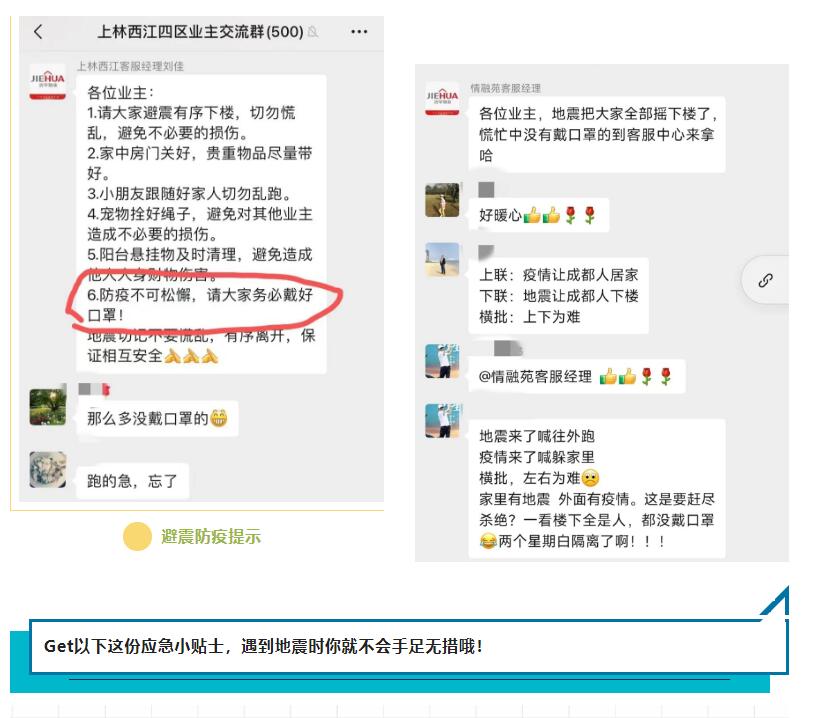
Task: Tap the garden tree avatar in left chat
Action: 48,407
